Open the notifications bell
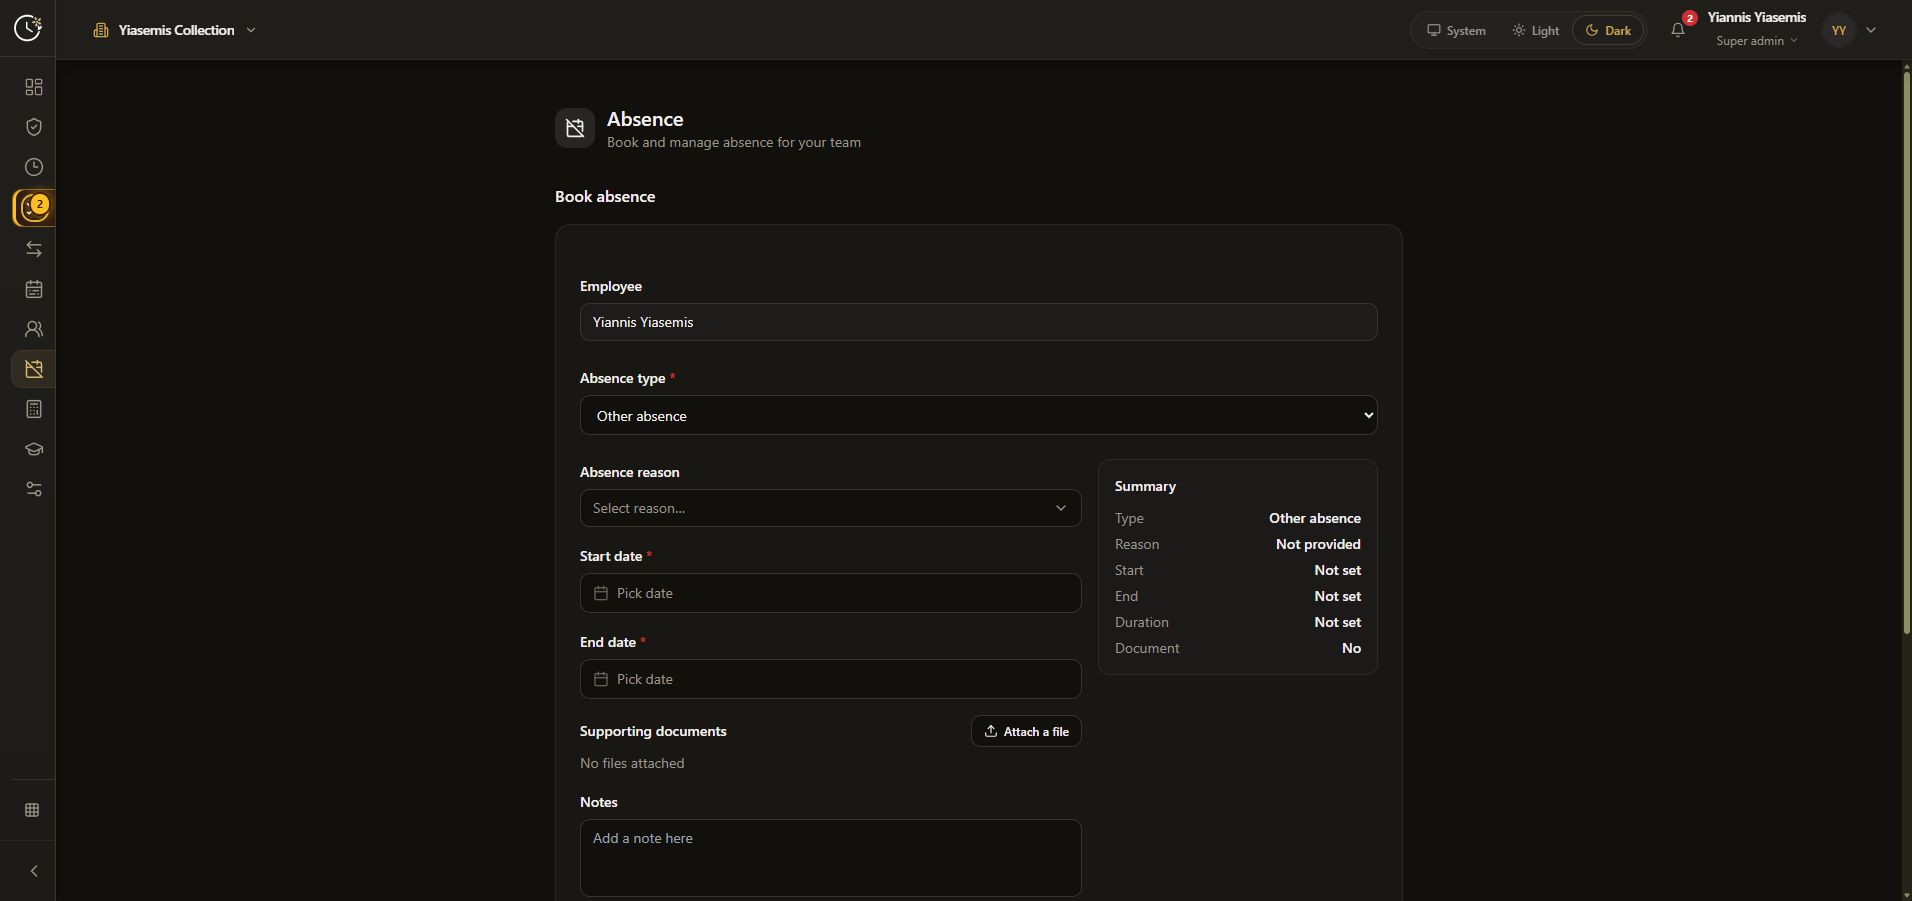1912x901 pixels. [1678, 30]
